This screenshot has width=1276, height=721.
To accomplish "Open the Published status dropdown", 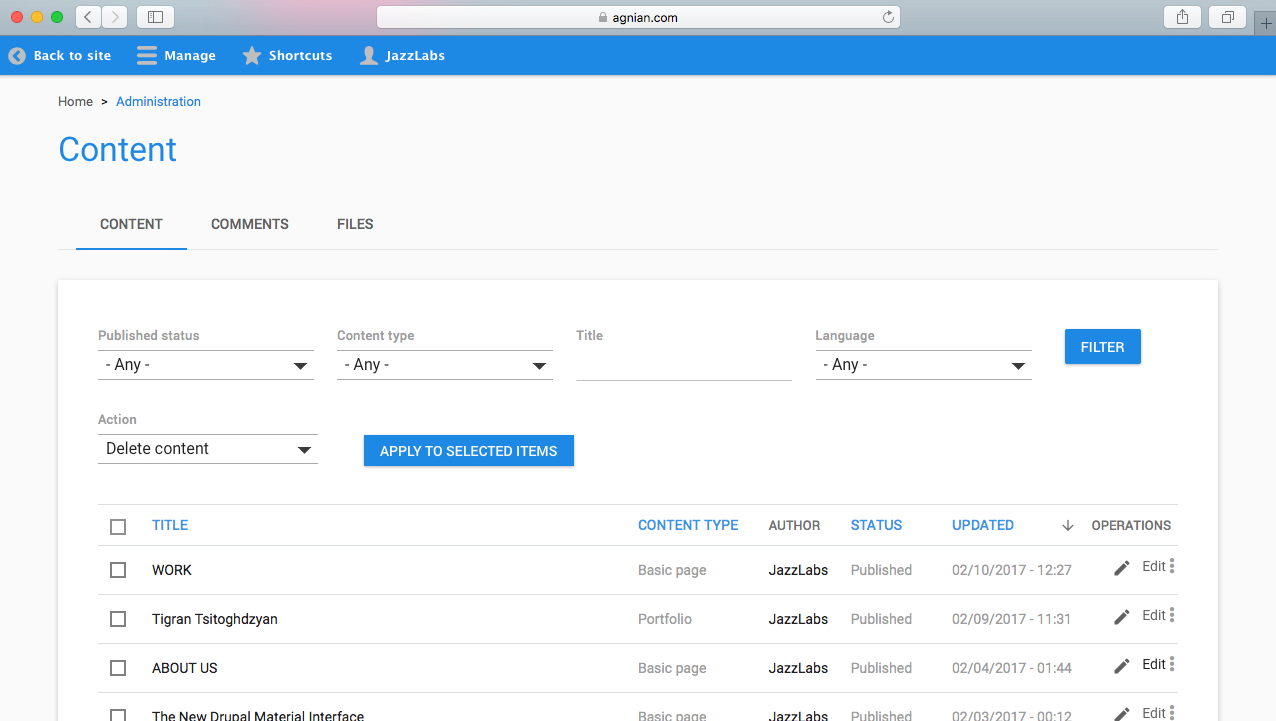I will point(205,364).
